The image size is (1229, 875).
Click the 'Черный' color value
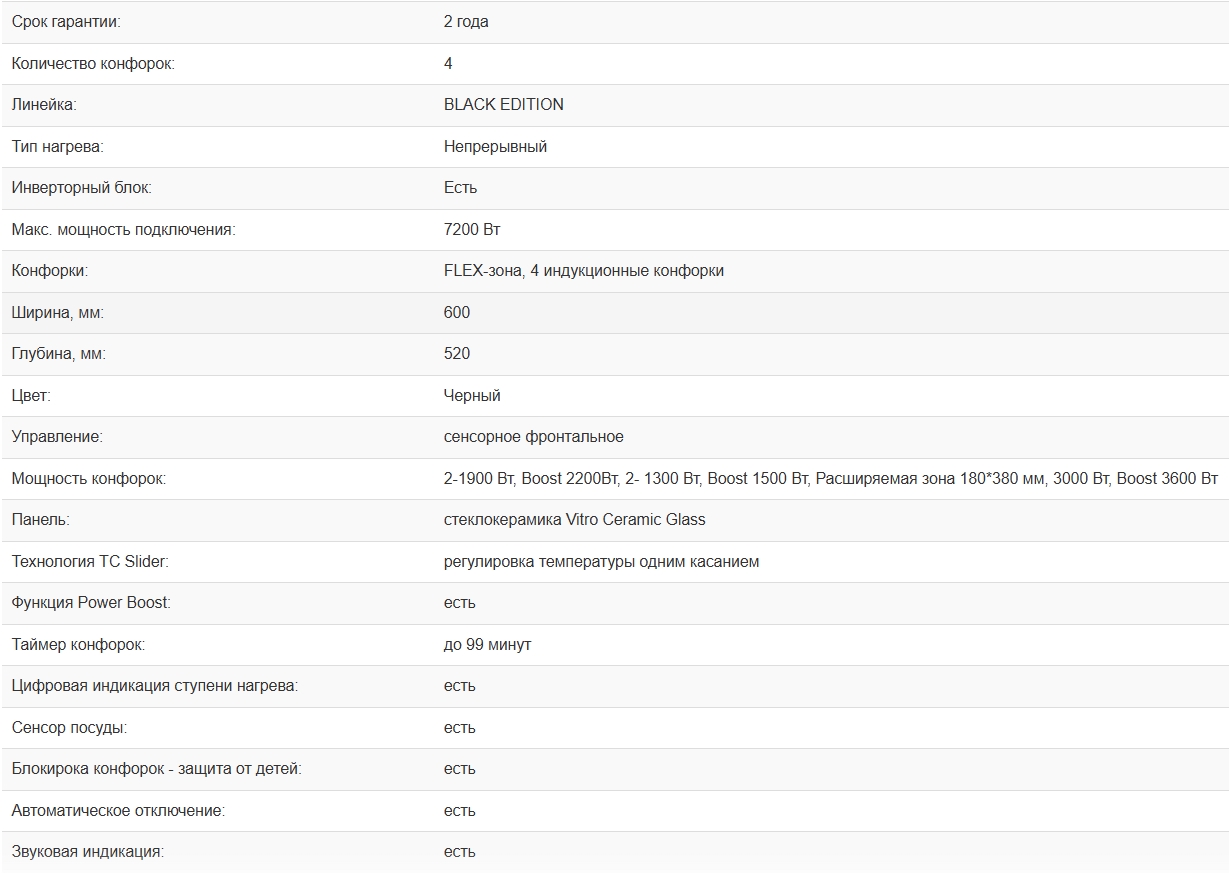pyautogui.click(x=472, y=396)
